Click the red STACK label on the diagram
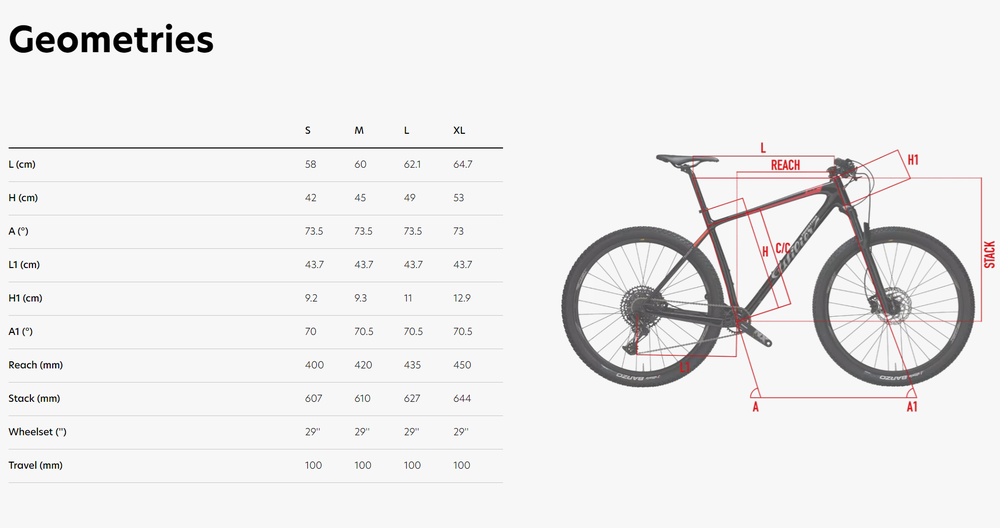This screenshot has width=1000, height=528. [989, 254]
